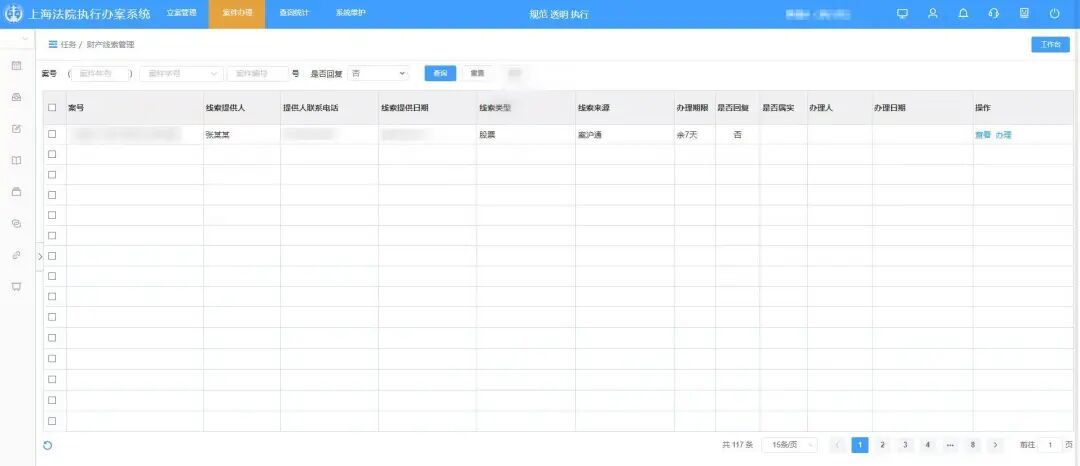The image size is (1080, 466).
Task: Click the 查询 search button
Action: tap(440, 74)
